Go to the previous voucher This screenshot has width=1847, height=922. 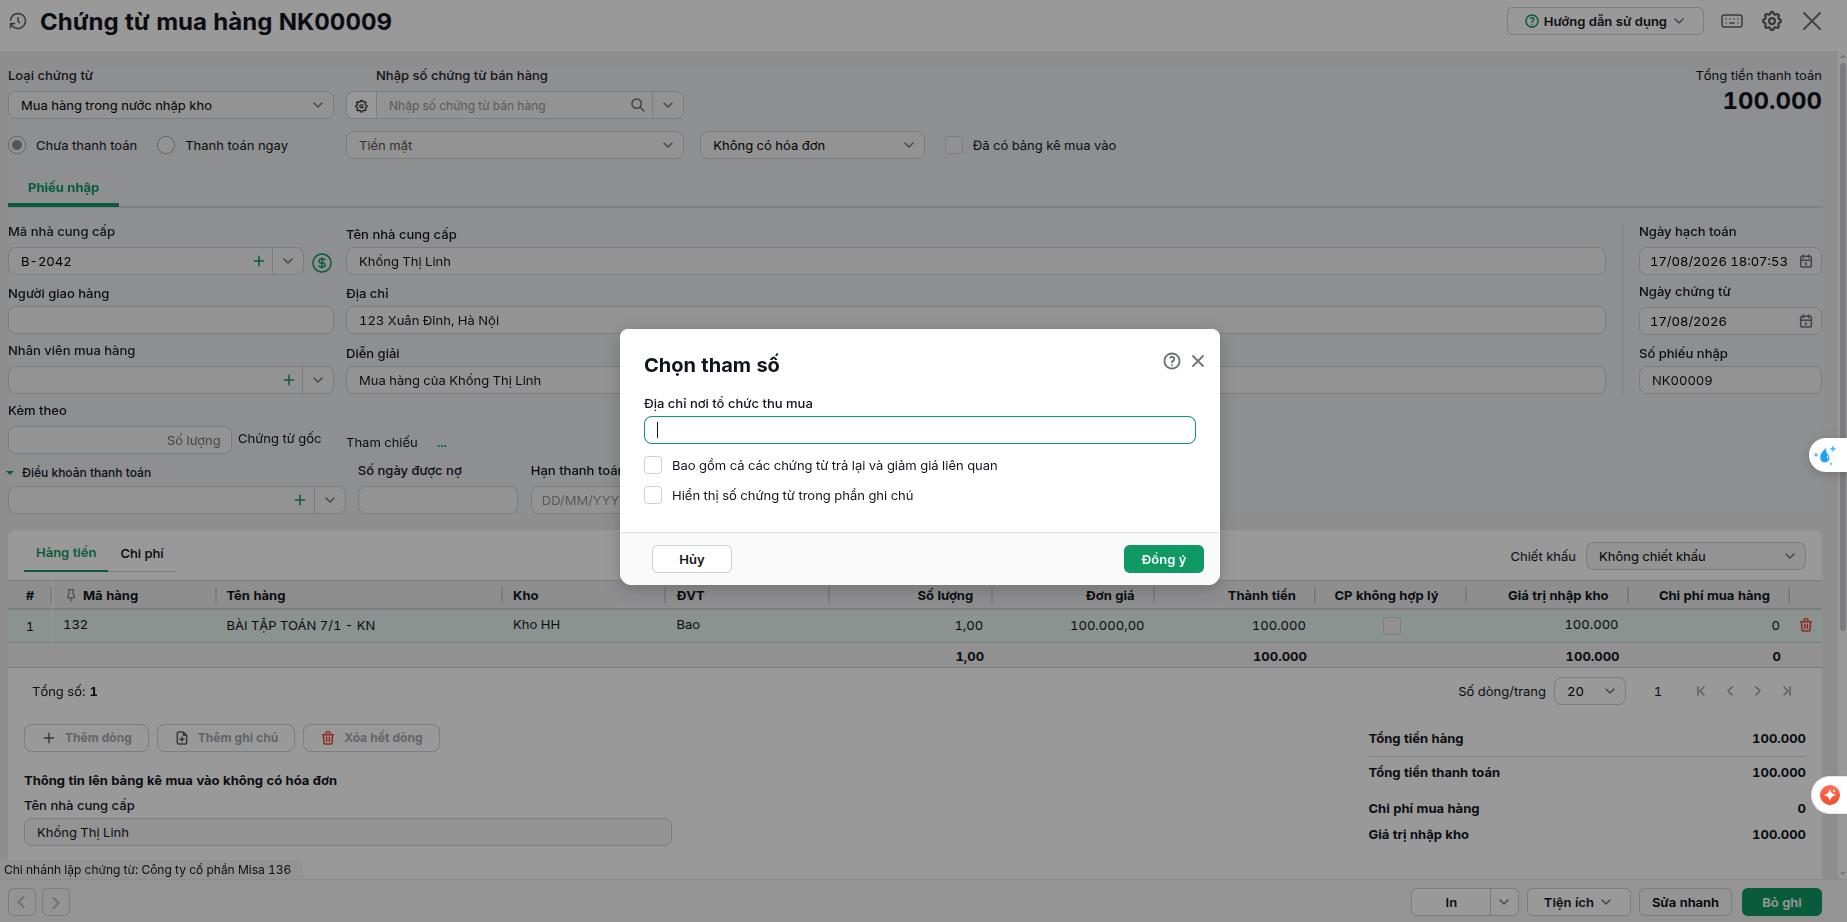pyautogui.click(x=22, y=902)
